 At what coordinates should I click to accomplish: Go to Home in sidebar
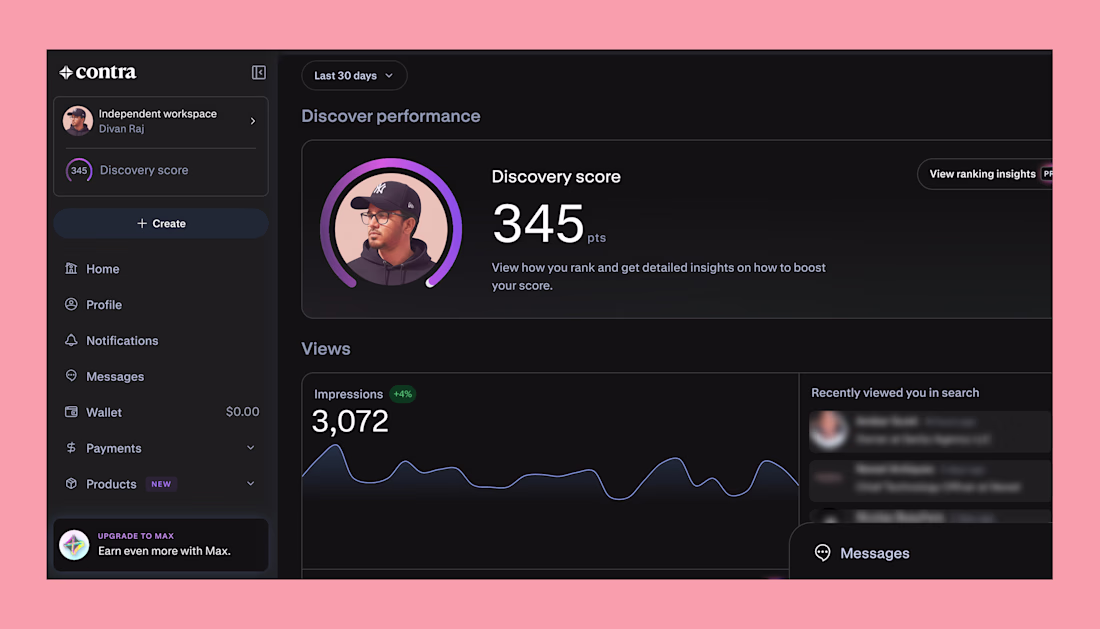[102, 269]
